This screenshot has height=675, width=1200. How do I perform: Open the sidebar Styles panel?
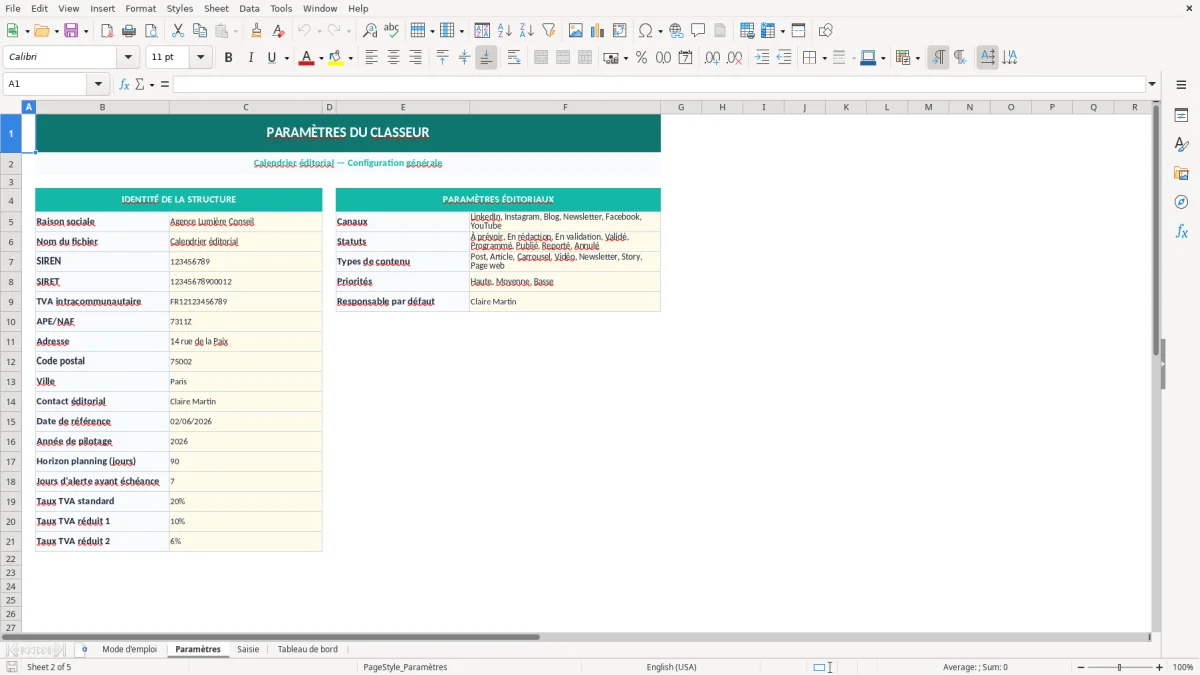point(1181,144)
